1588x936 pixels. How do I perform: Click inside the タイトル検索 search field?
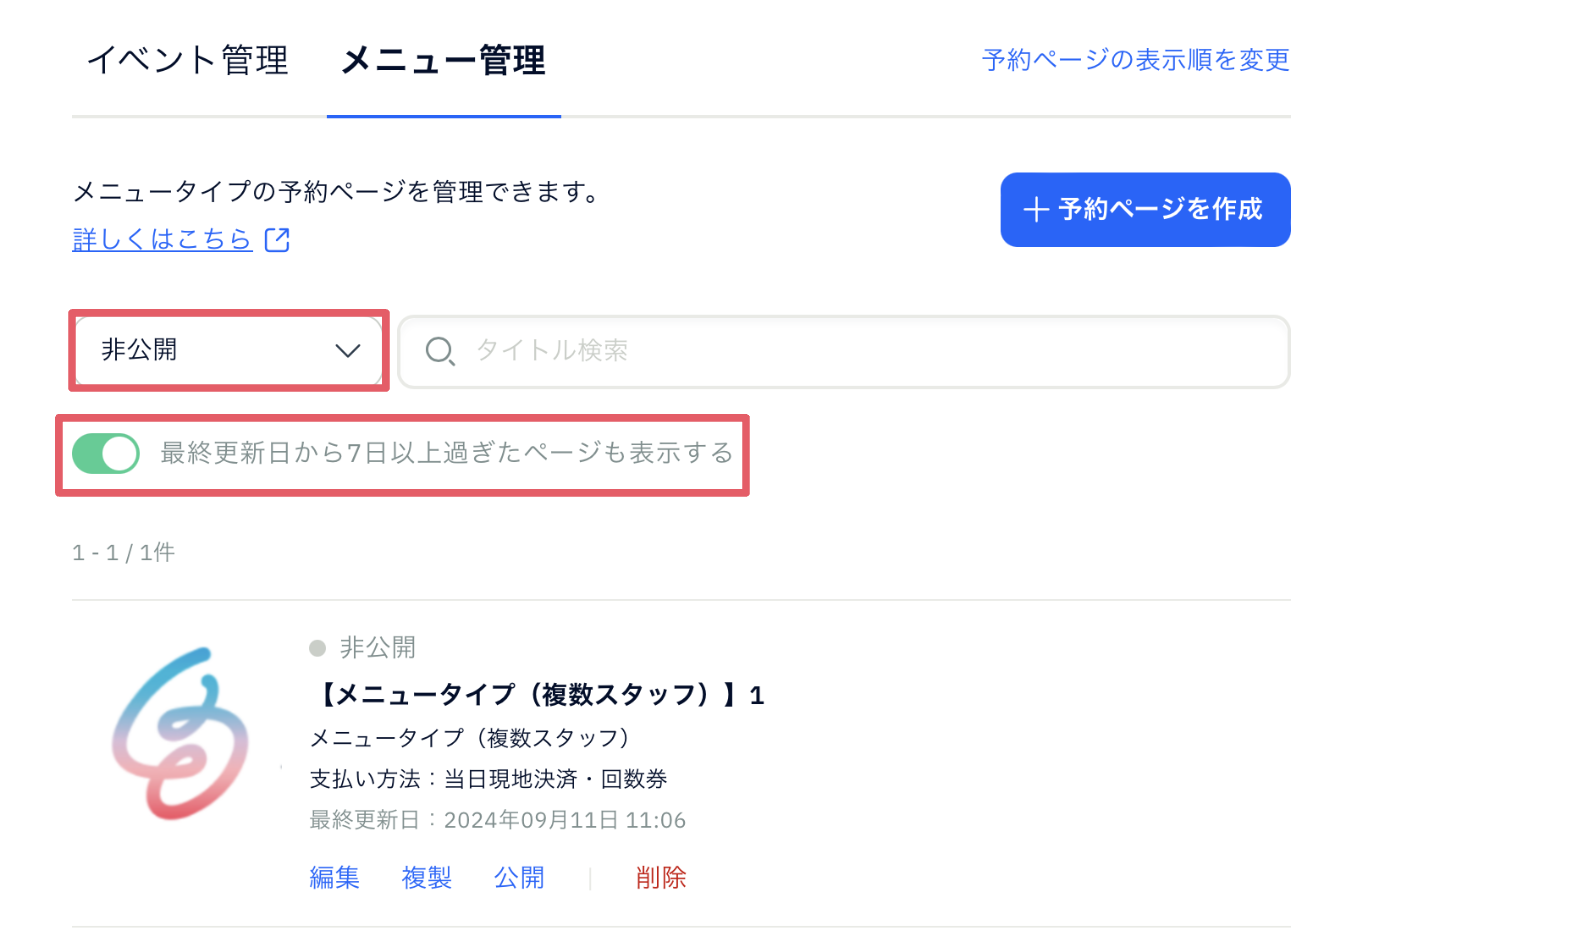(x=700, y=351)
